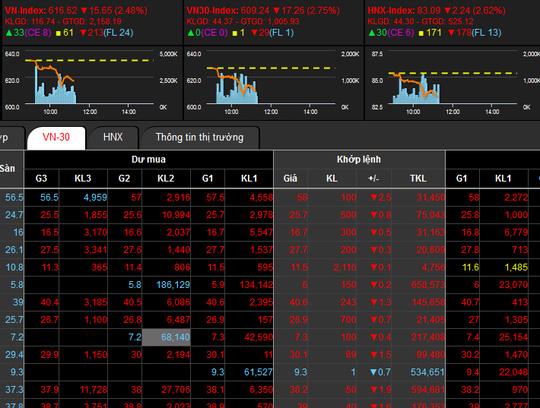Click the HNX-Index intraday chart
The image size is (540, 408).
click(x=453, y=83)
